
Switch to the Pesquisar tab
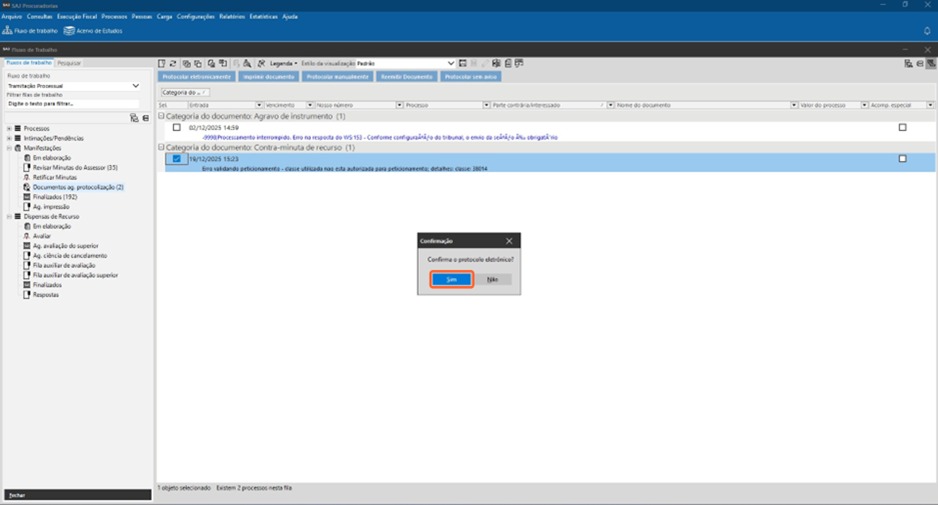69,63
